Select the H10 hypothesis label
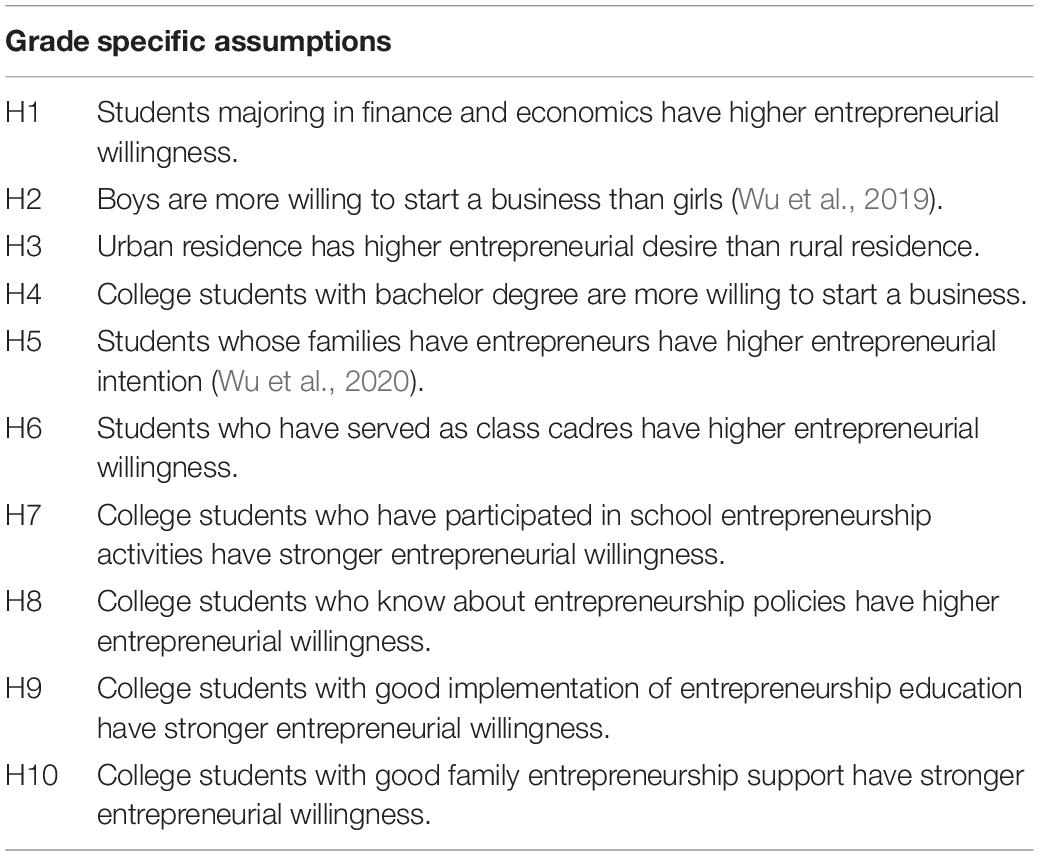This screenshot has height=856, width=1039. [32, 776]
